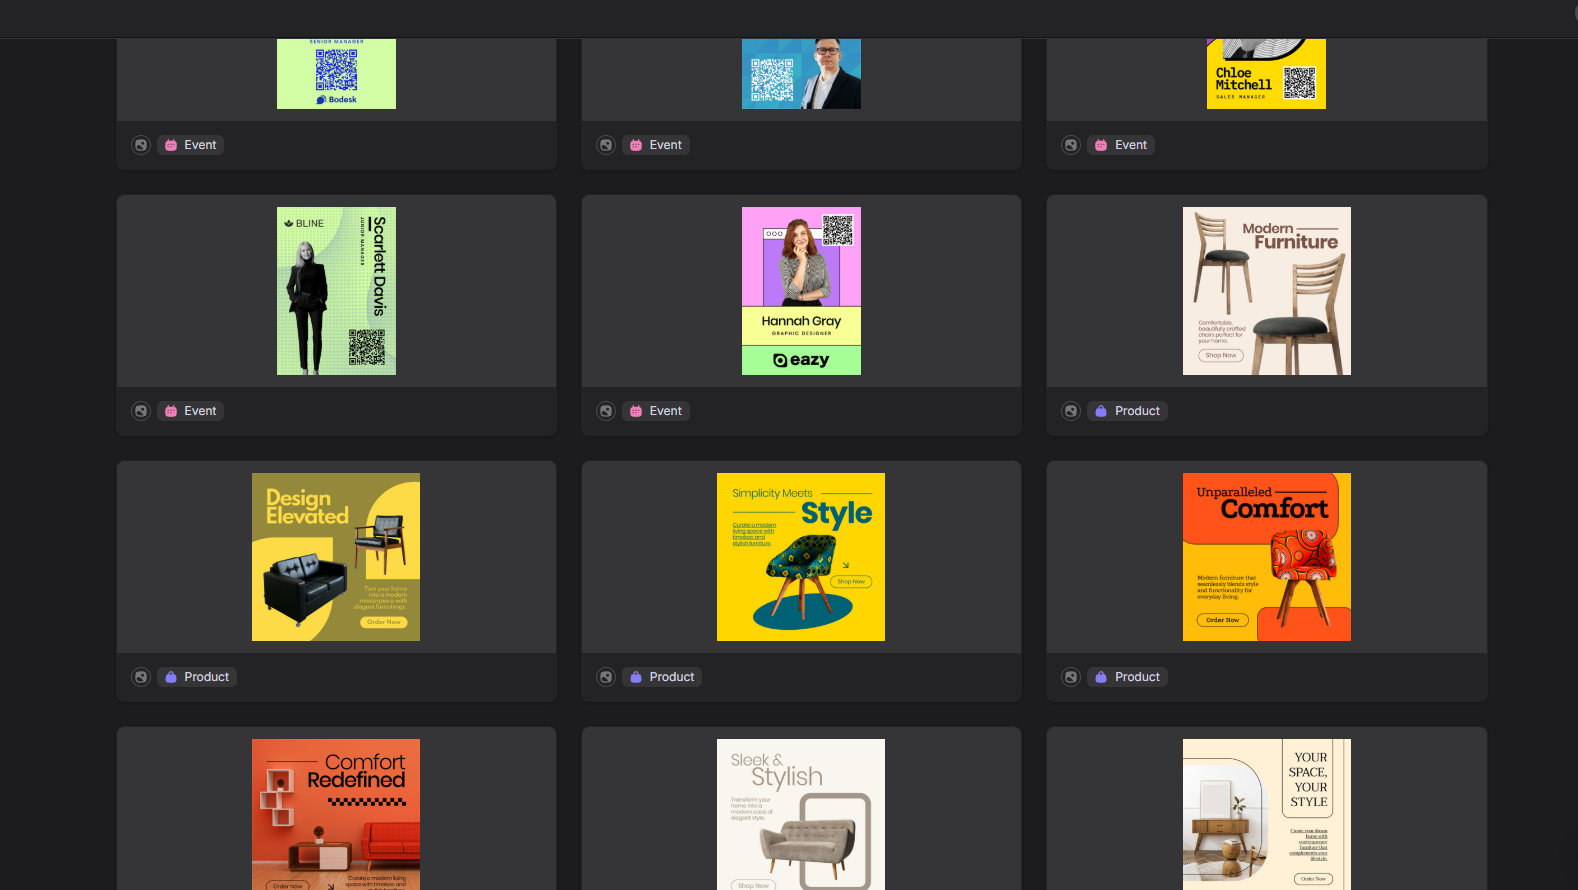Open the blue badge template with man in glasses
1578x890 pixels.
coord(801,74)
